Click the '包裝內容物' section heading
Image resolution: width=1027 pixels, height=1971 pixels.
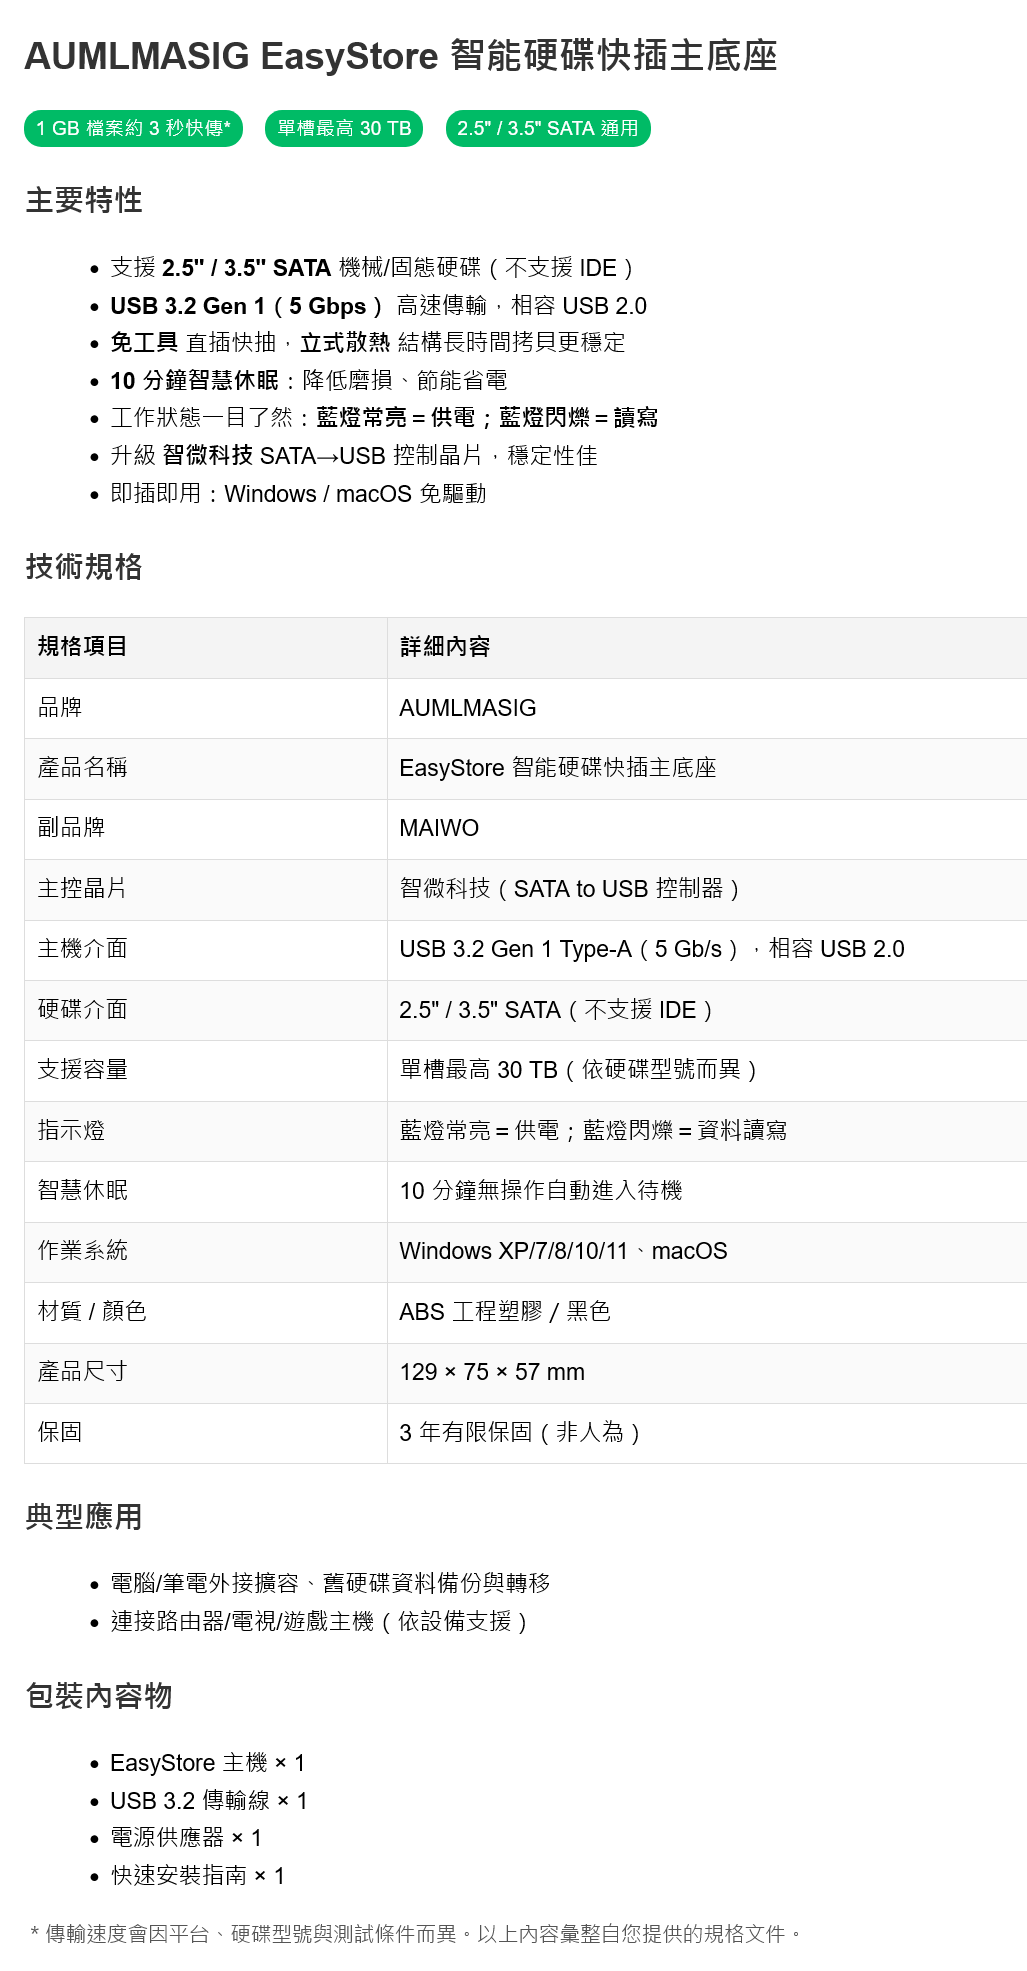click(x=99, y=1696)
